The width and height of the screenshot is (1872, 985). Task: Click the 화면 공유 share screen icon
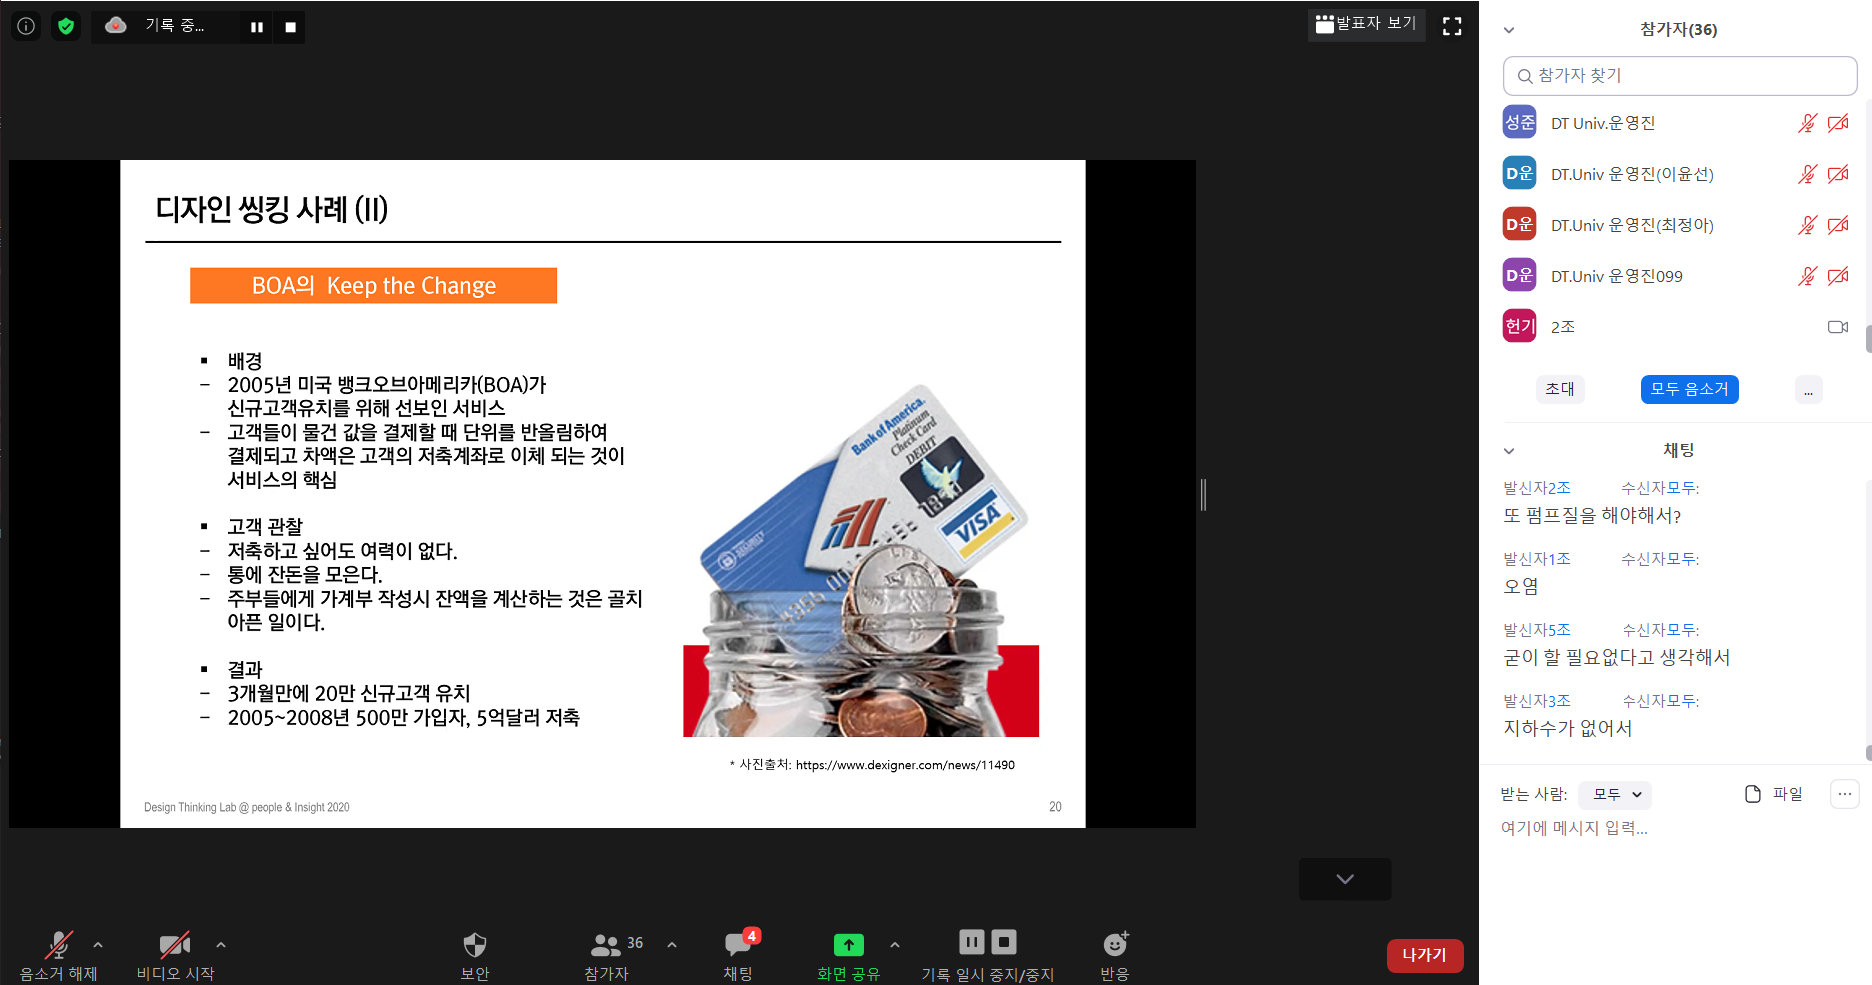tap(848, 945)
